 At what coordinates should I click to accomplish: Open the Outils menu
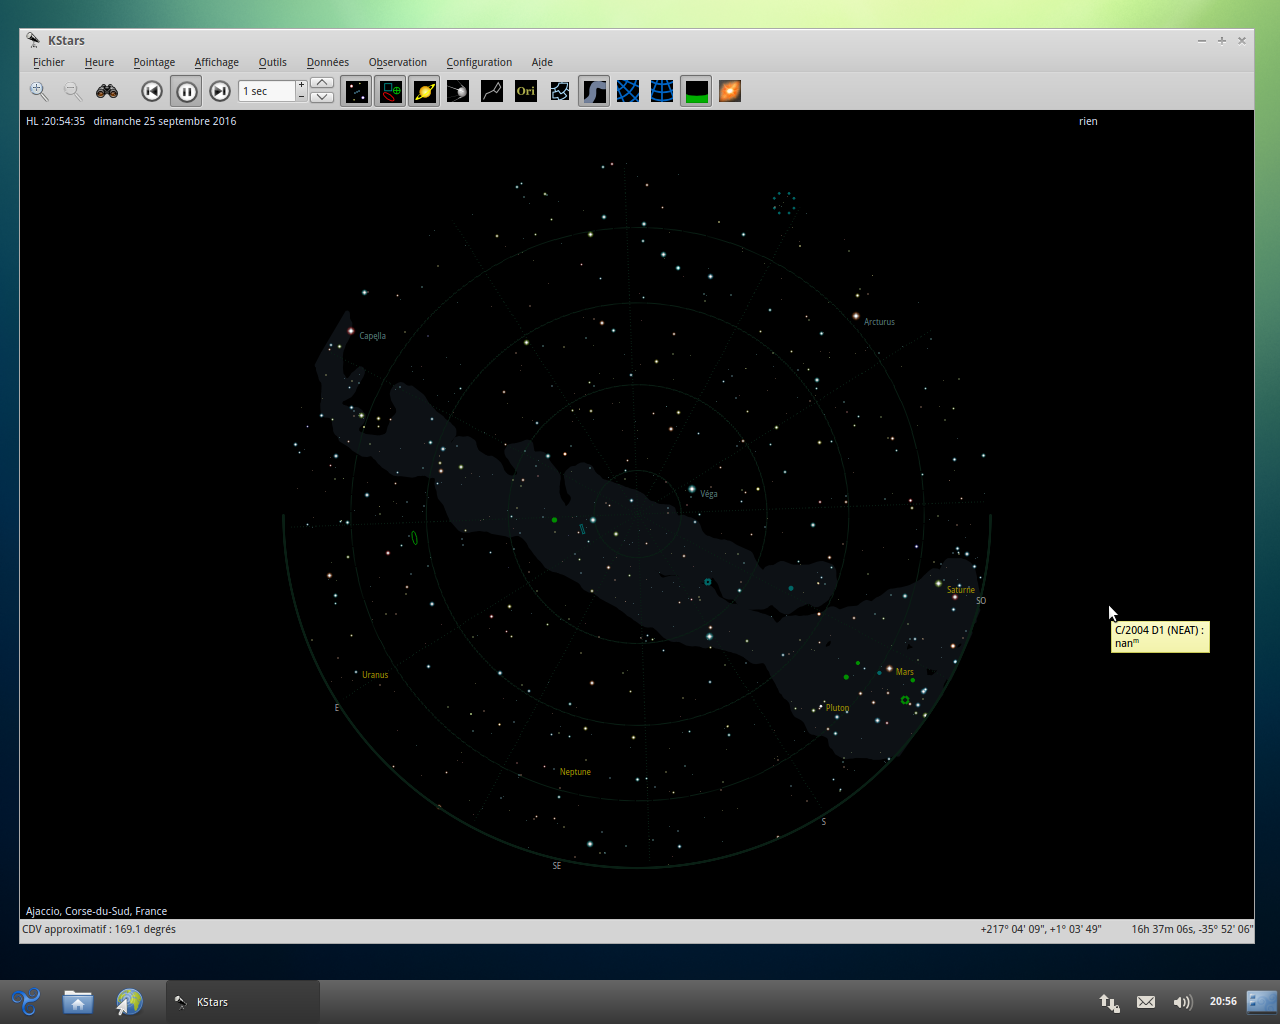(272, 62)
